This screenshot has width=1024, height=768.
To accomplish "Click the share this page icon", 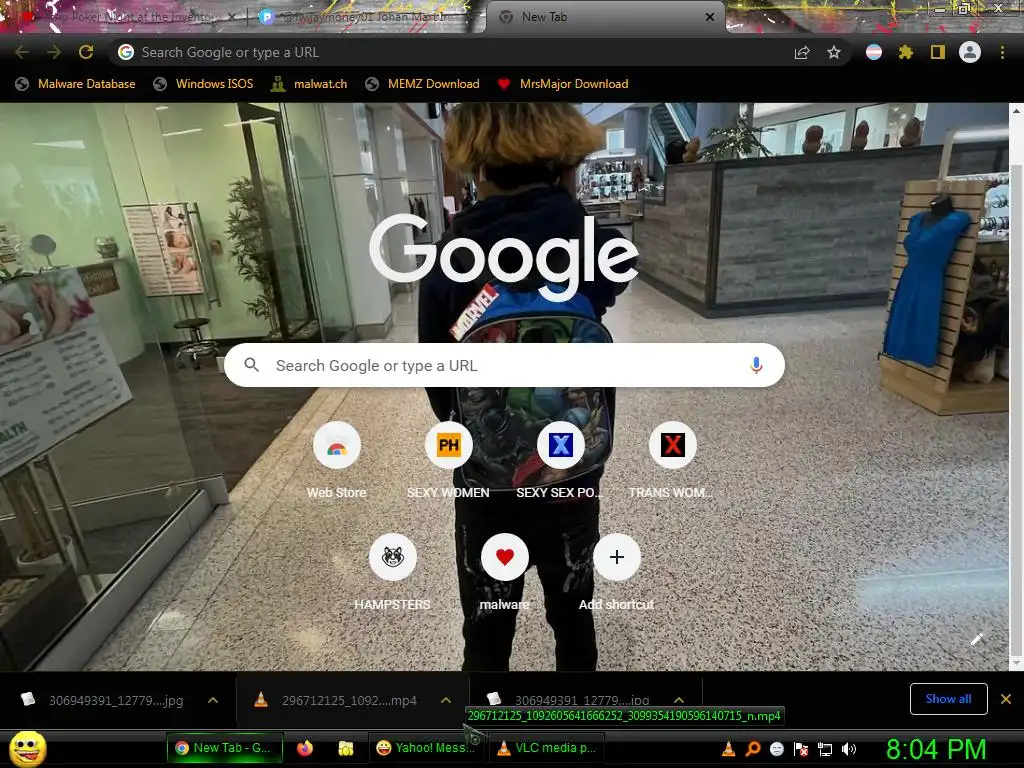I will 802,52.
